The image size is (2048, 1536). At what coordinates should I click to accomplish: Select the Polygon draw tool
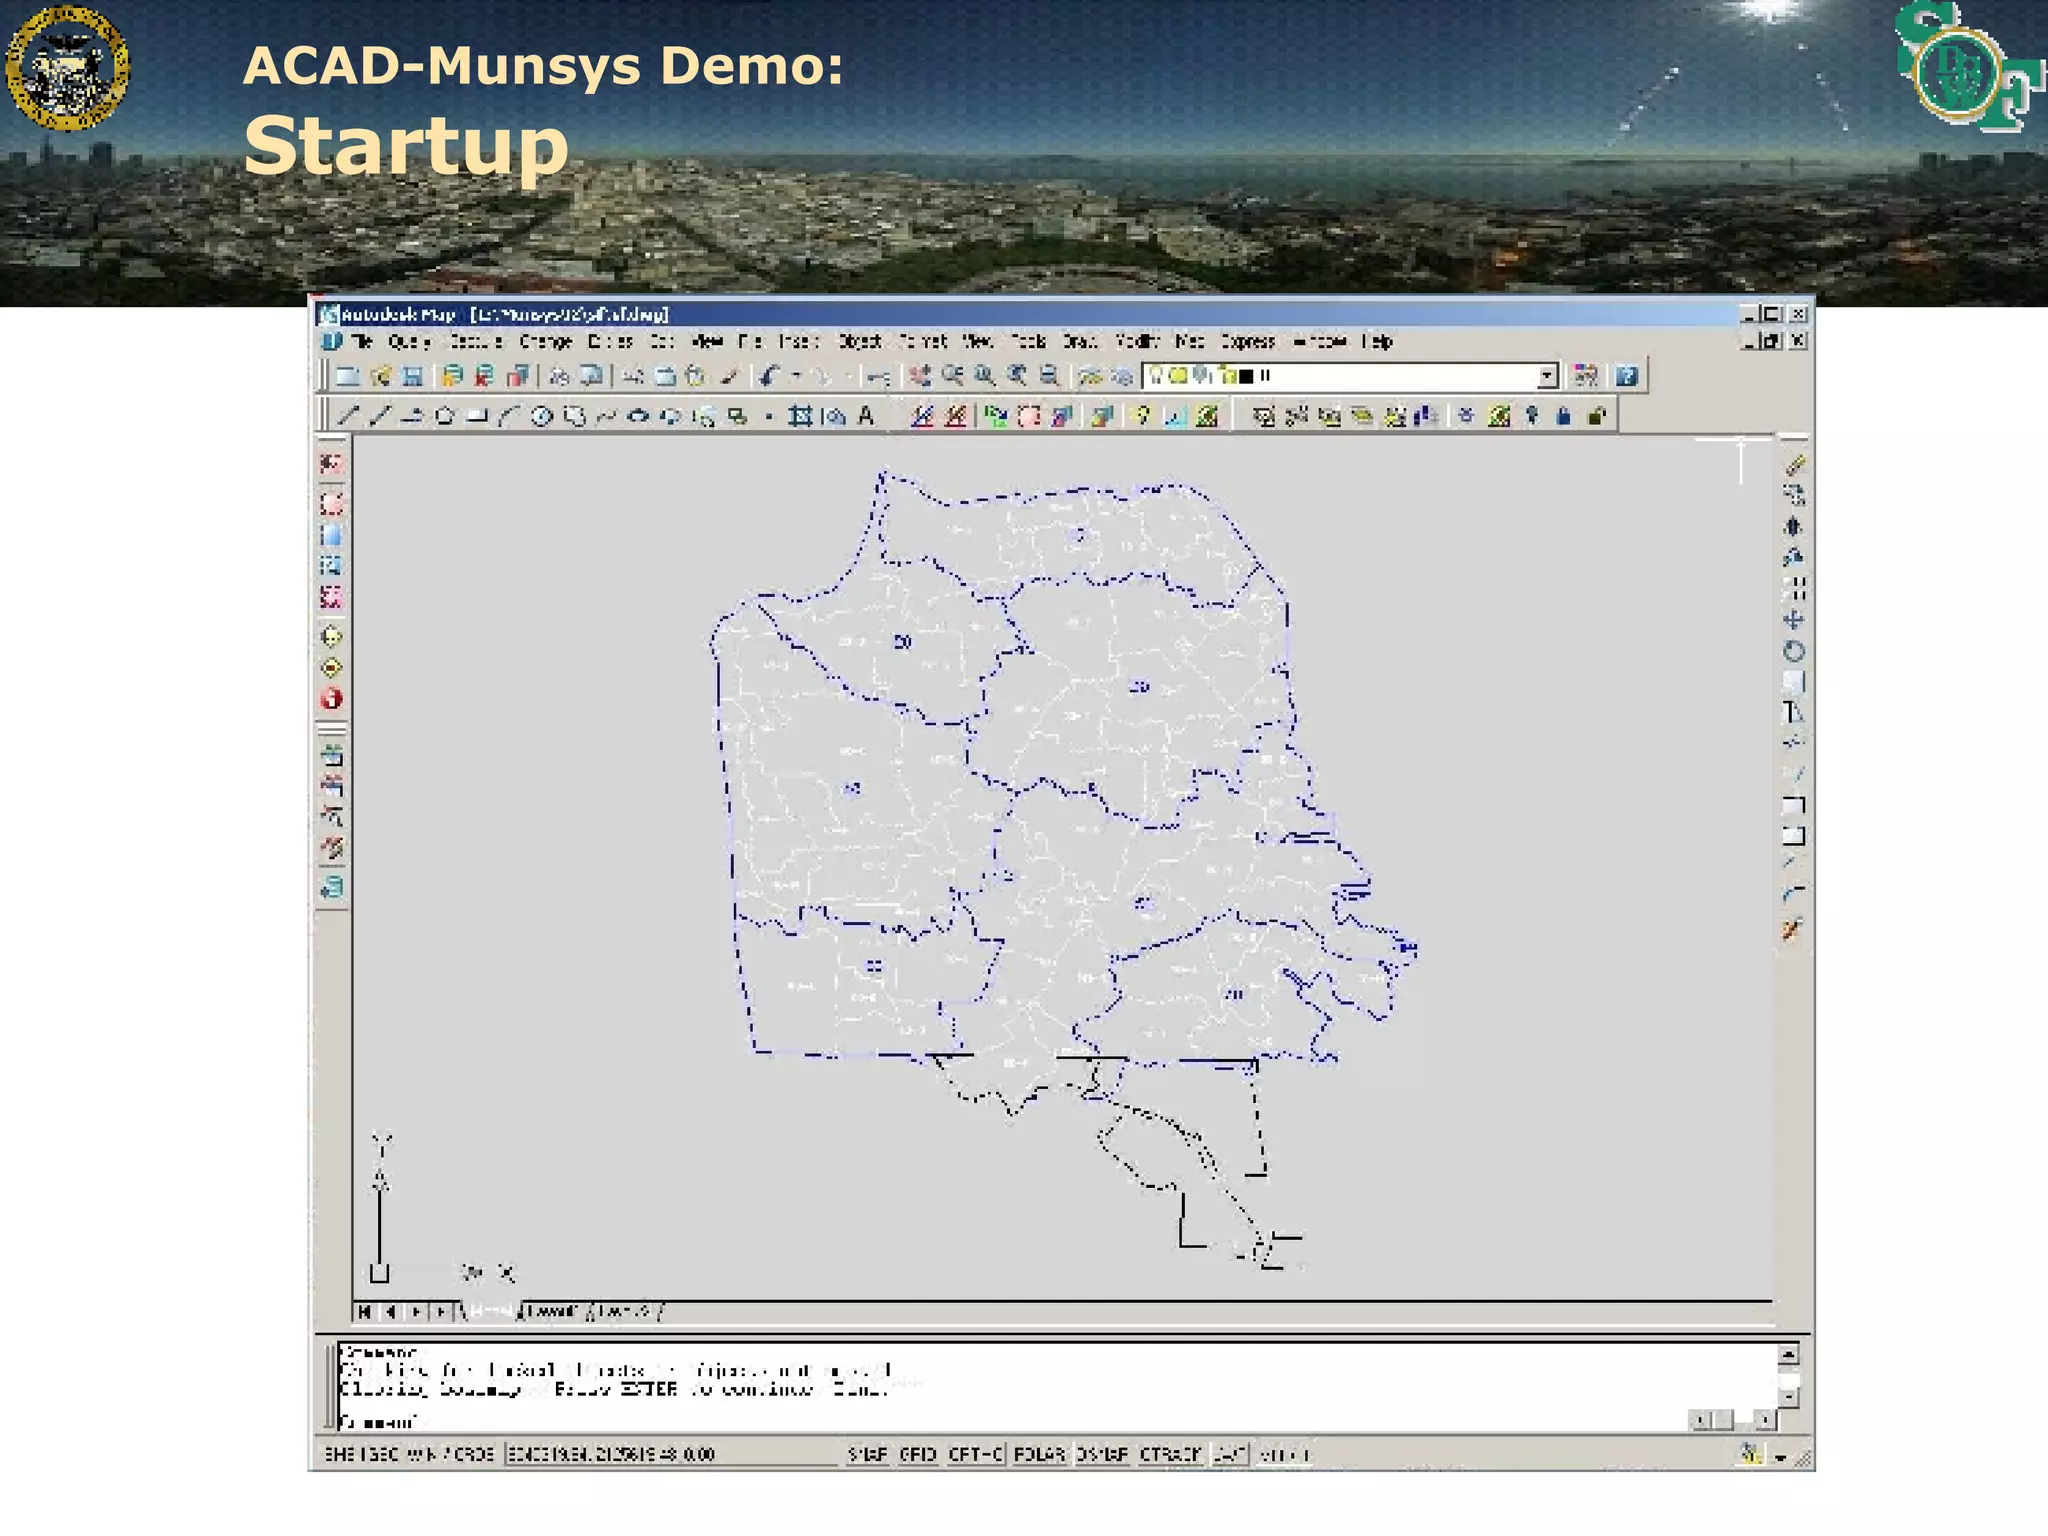[x=444, y=416]
